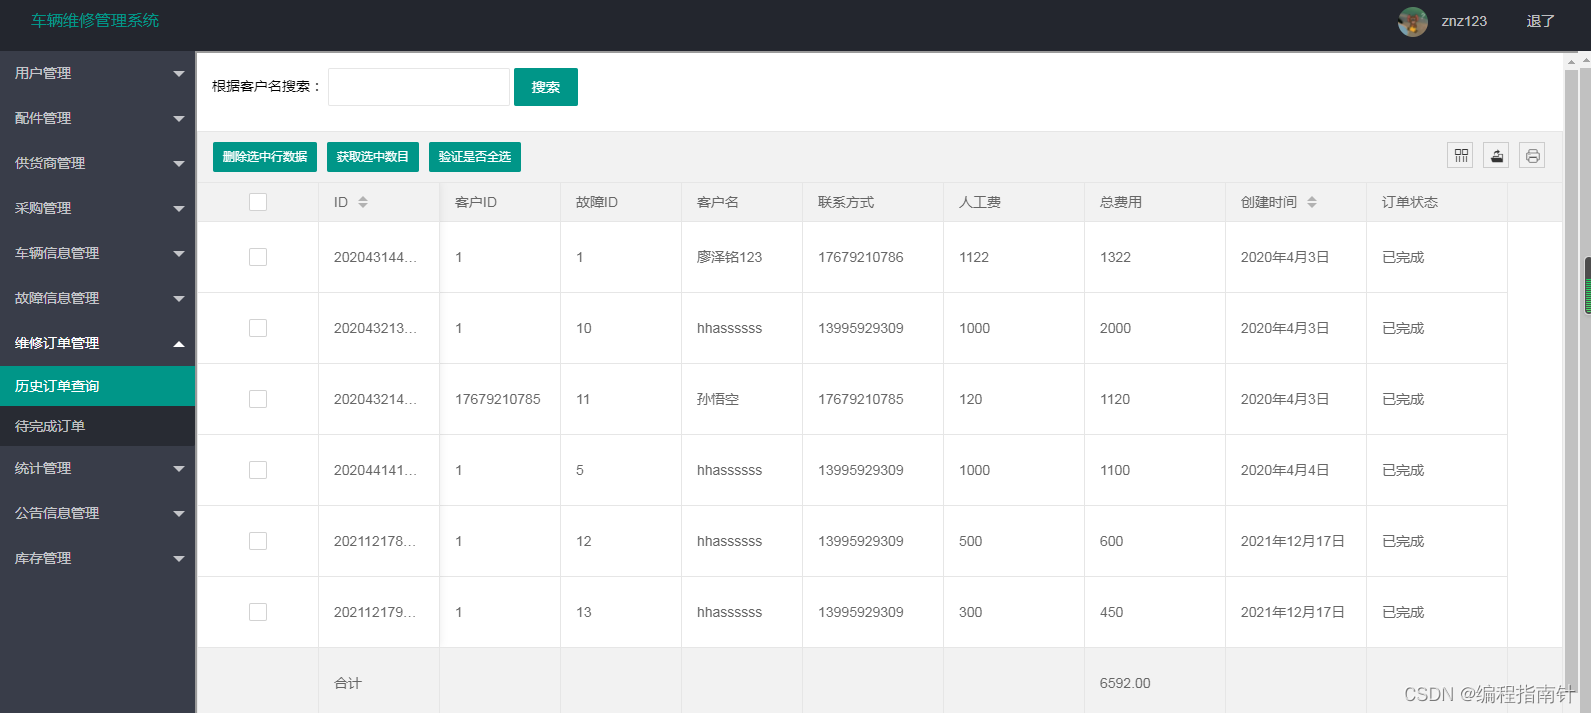Screen dimensions: 1591x713
Task: Sort by 创建时间 column arrows
Action: 1312,202
